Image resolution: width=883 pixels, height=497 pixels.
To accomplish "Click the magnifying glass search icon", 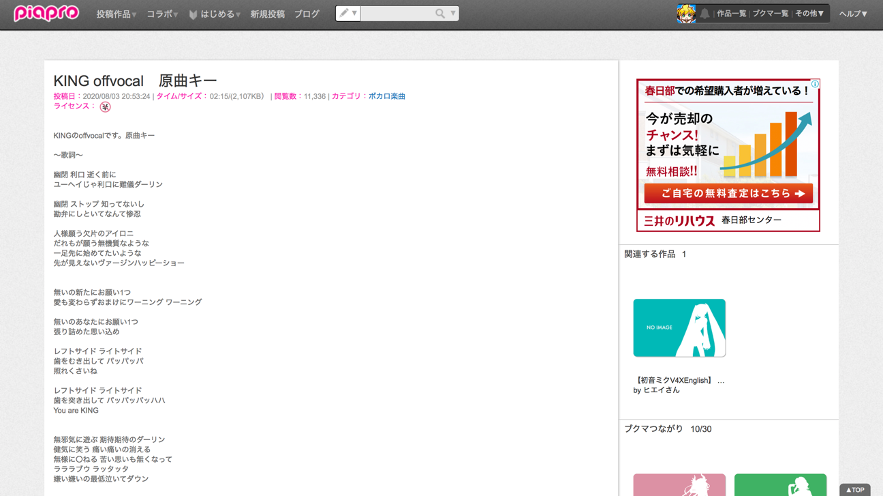I will pyautogui.click(x=440, y=14).
